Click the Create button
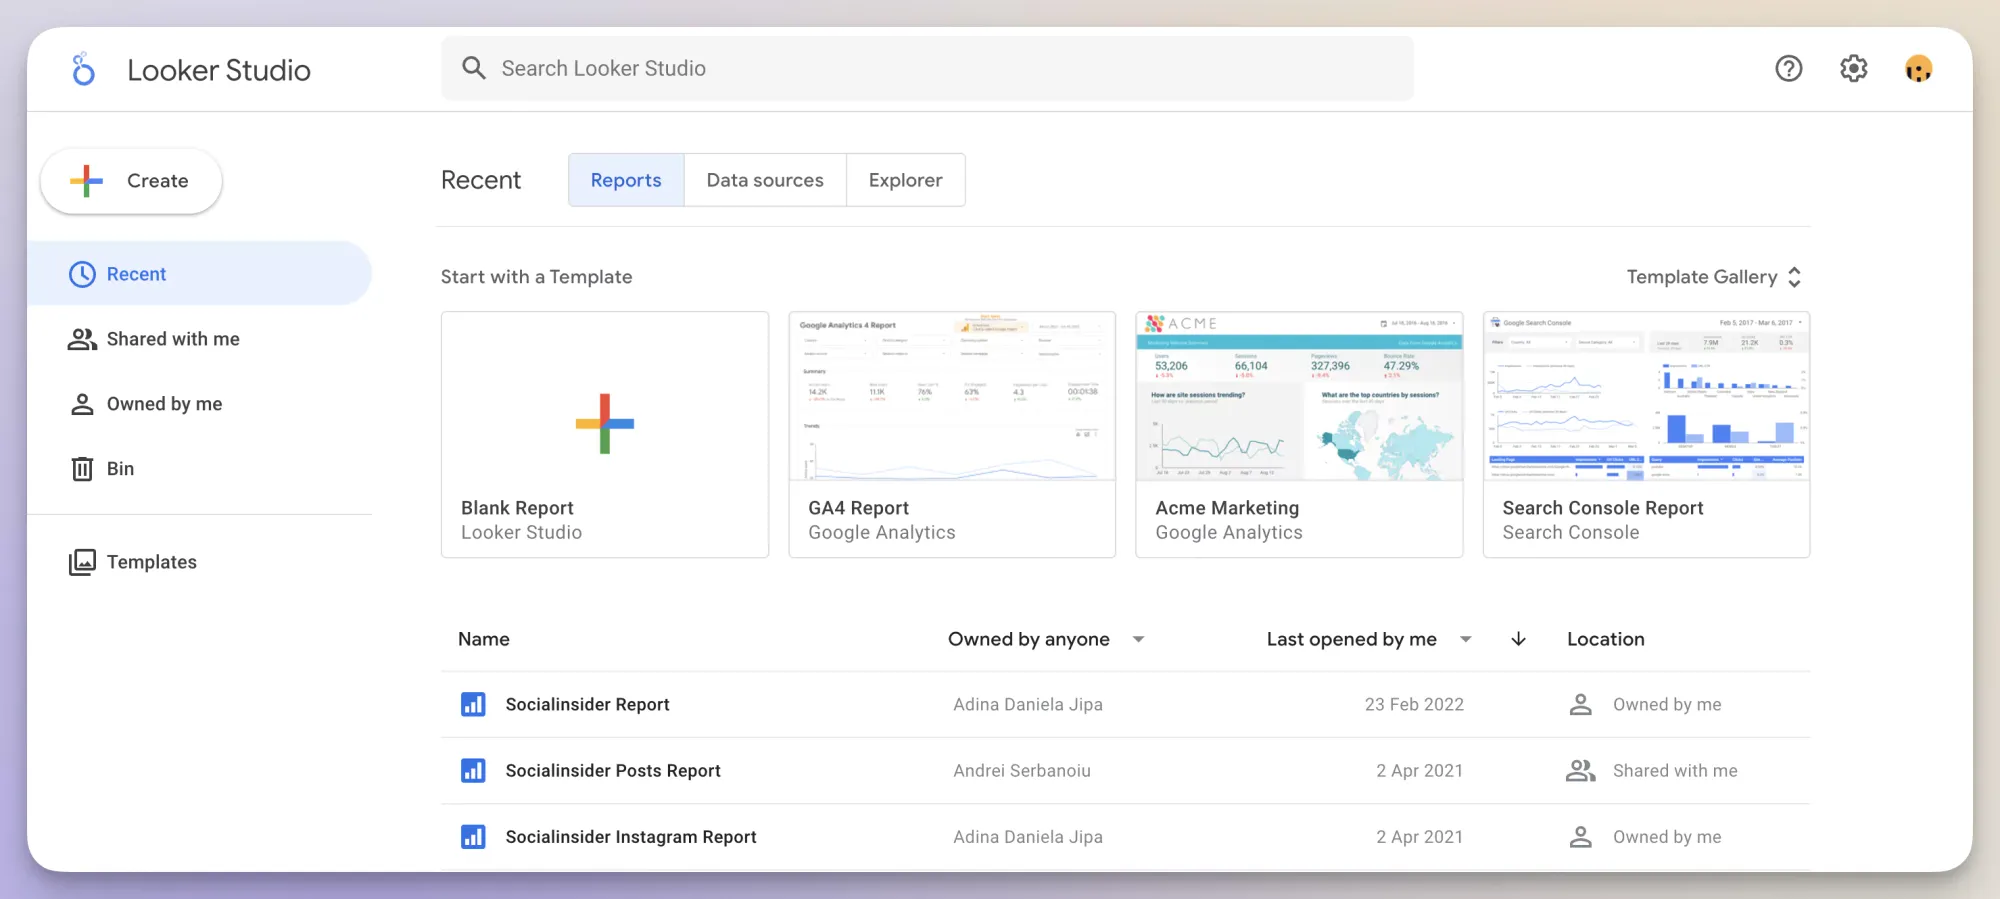The image size is (2000, 899). (x=131, y=181)
